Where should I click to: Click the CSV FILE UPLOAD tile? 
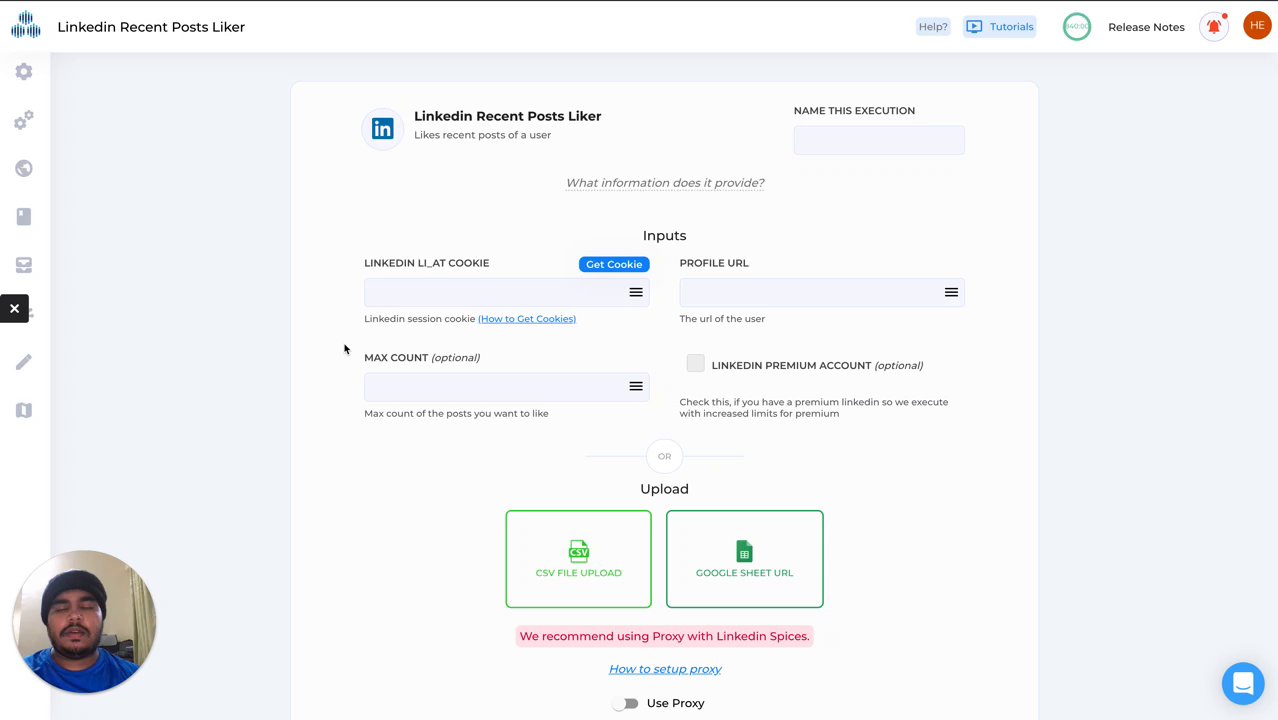coord(578,559)
